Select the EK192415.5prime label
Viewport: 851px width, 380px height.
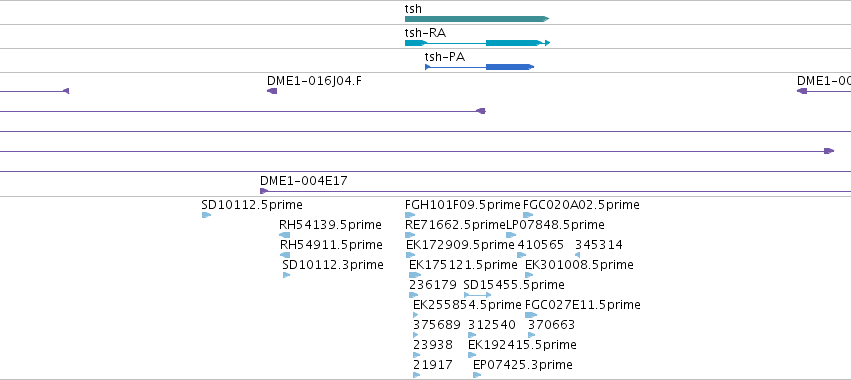[522, 345]
